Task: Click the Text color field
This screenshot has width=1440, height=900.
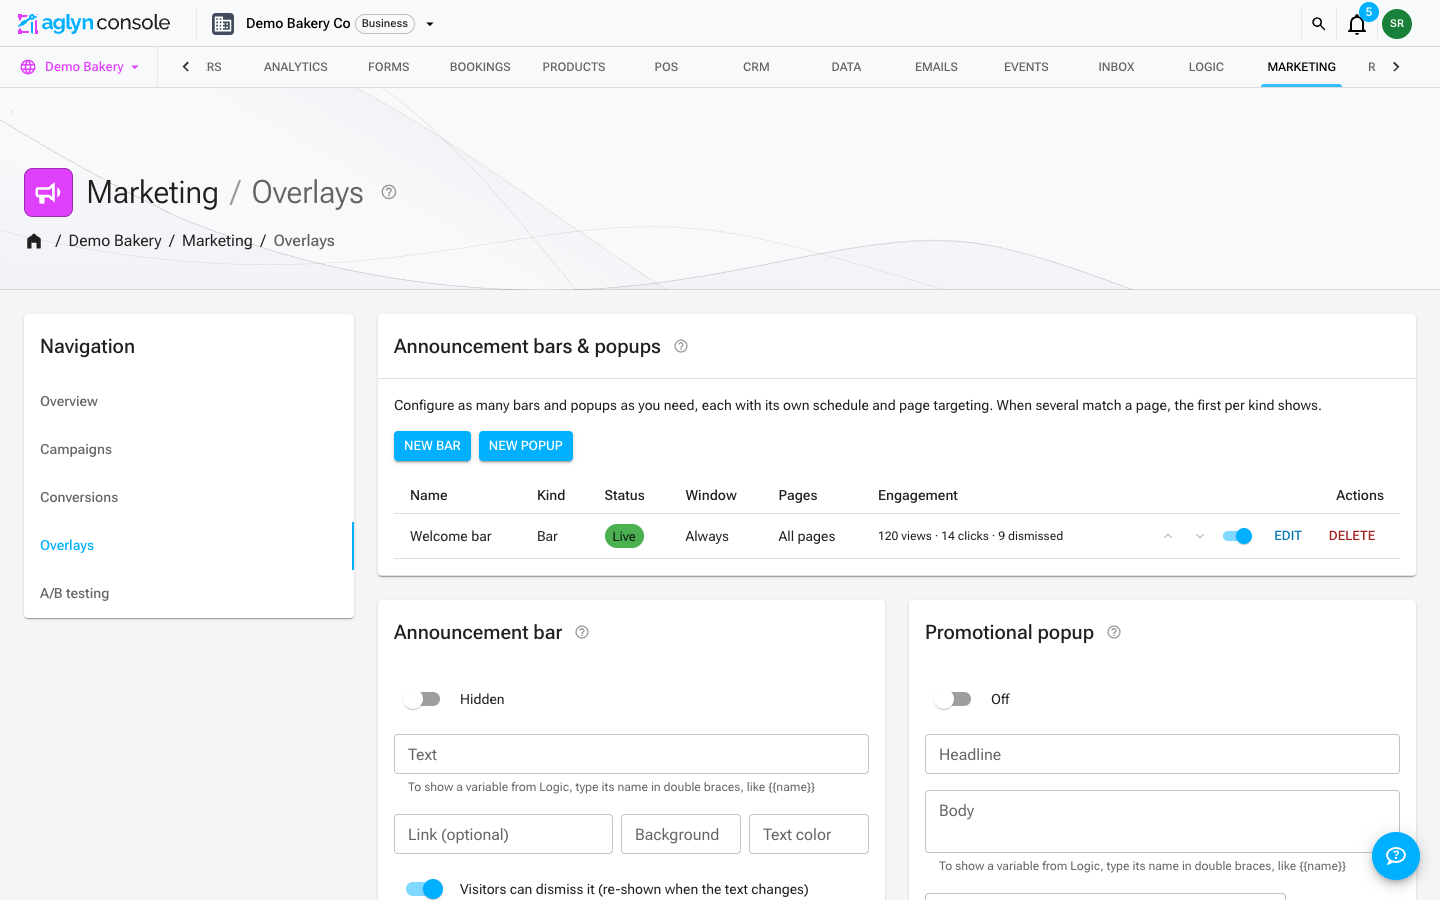Action: pyautogui.click(x=809, y=834)
